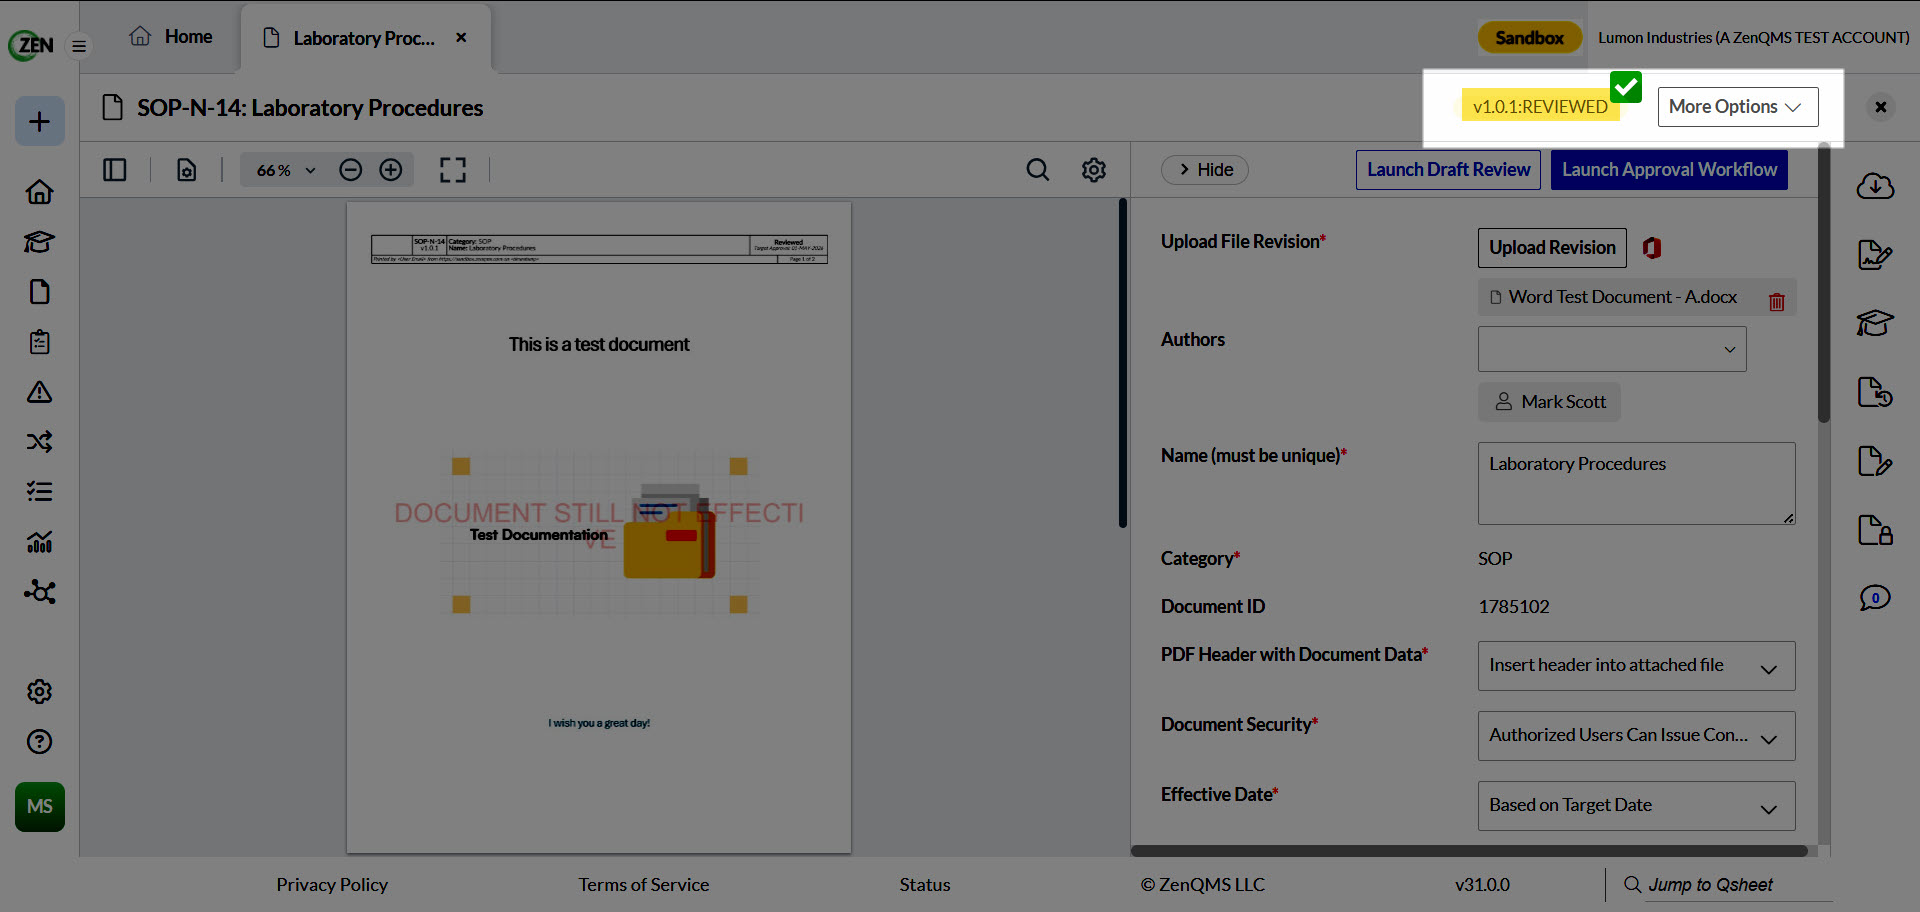Open the viewer settings gear
This screenshot has width=1920, height=912.
click(1094, 170)
